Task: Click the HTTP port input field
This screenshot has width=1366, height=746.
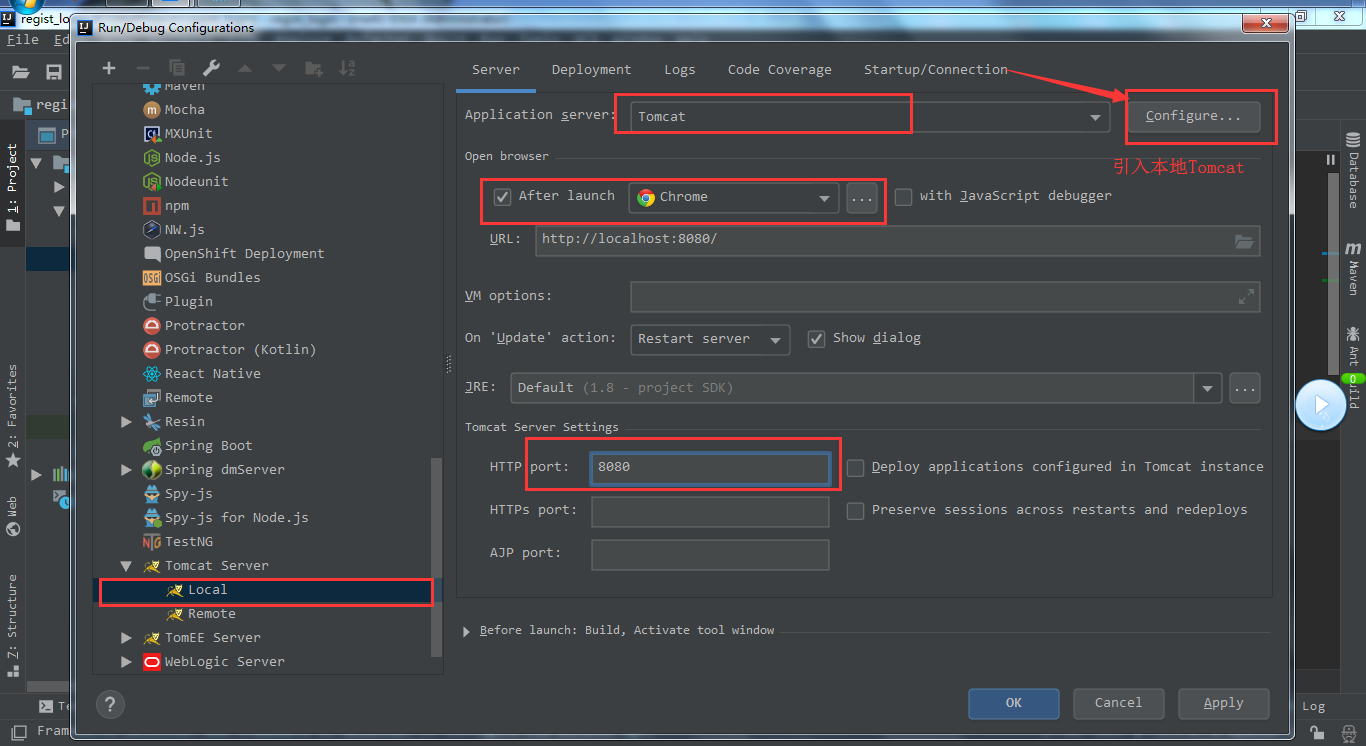Action: point(710,467)
